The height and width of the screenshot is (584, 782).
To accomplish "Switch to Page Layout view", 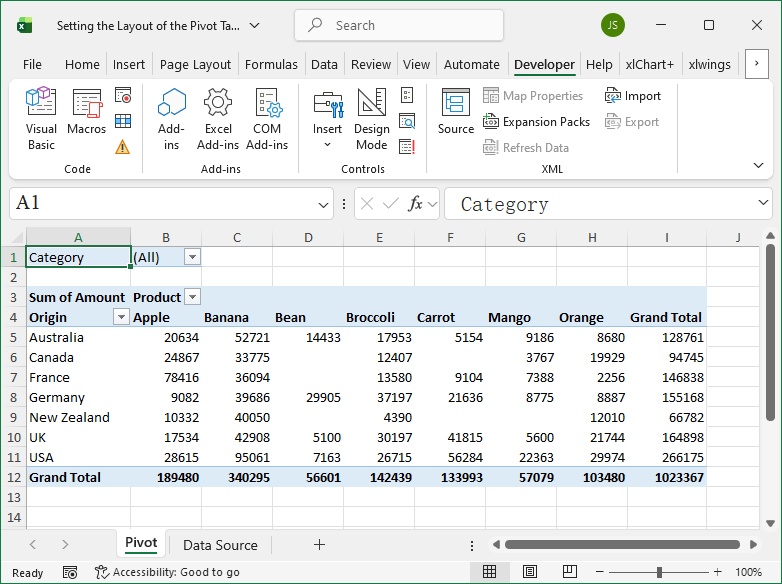I will coord(530,572).
